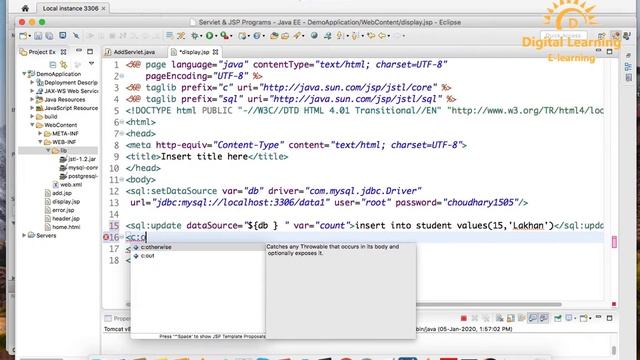Select jstl-1.2.jar in lib folder

78,159
